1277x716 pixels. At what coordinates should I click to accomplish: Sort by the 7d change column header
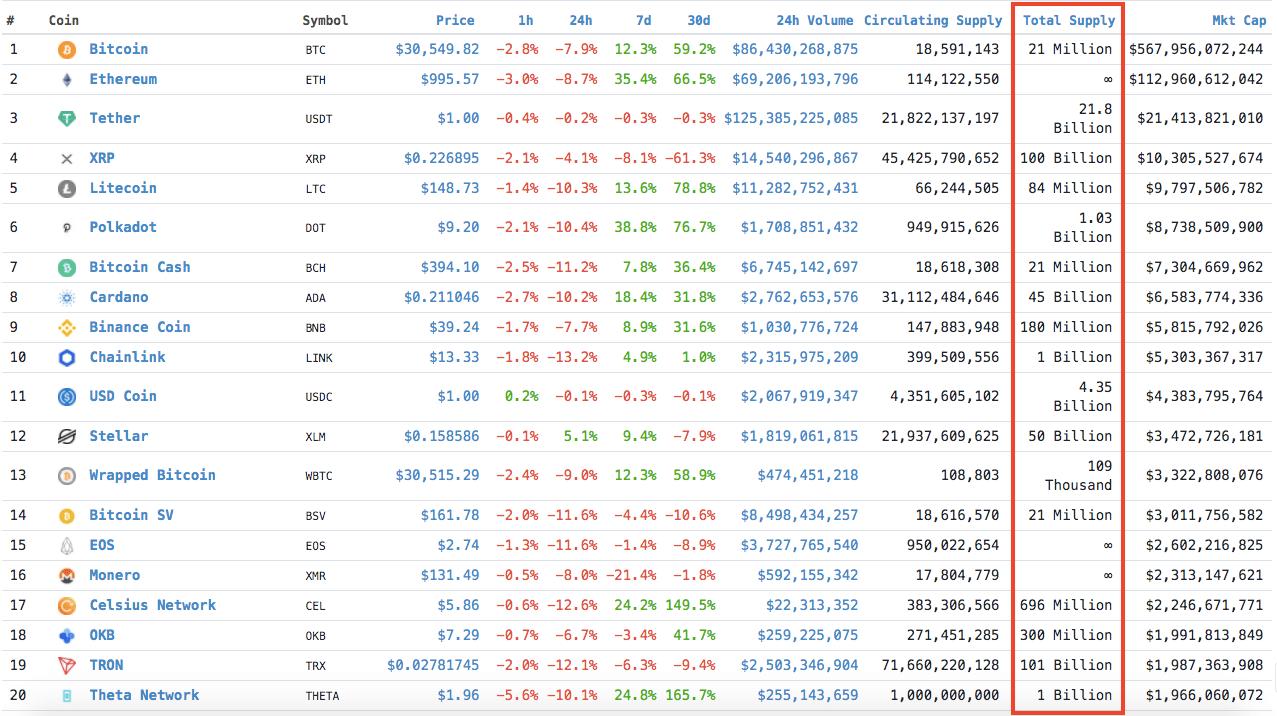pyautogui.click(x=644, y=20)
